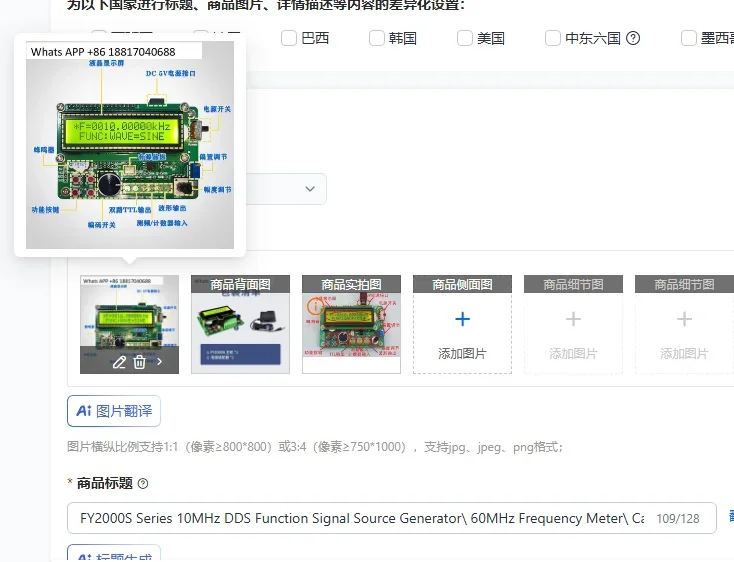734x562 pixels.
Task: Click into the 商品标题 input field
Action: click(x=392, y=518)
